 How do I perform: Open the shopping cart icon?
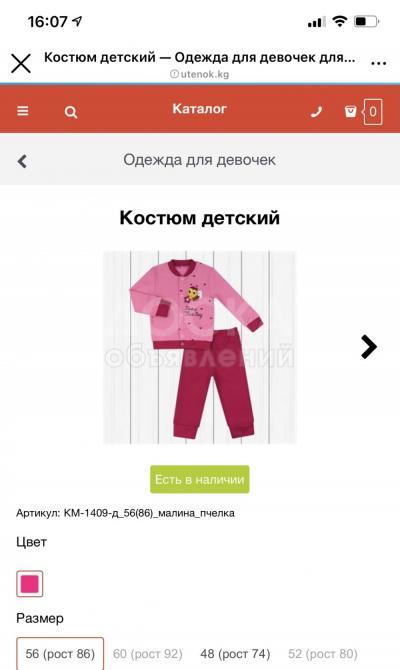pos(350,112)
